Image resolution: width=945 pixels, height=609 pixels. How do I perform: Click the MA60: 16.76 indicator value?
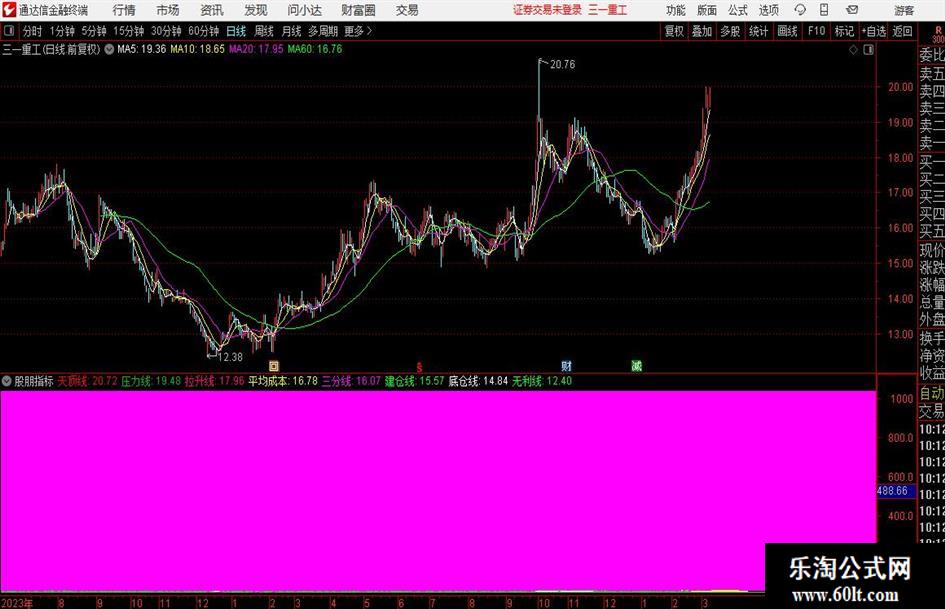pos(315,49)
